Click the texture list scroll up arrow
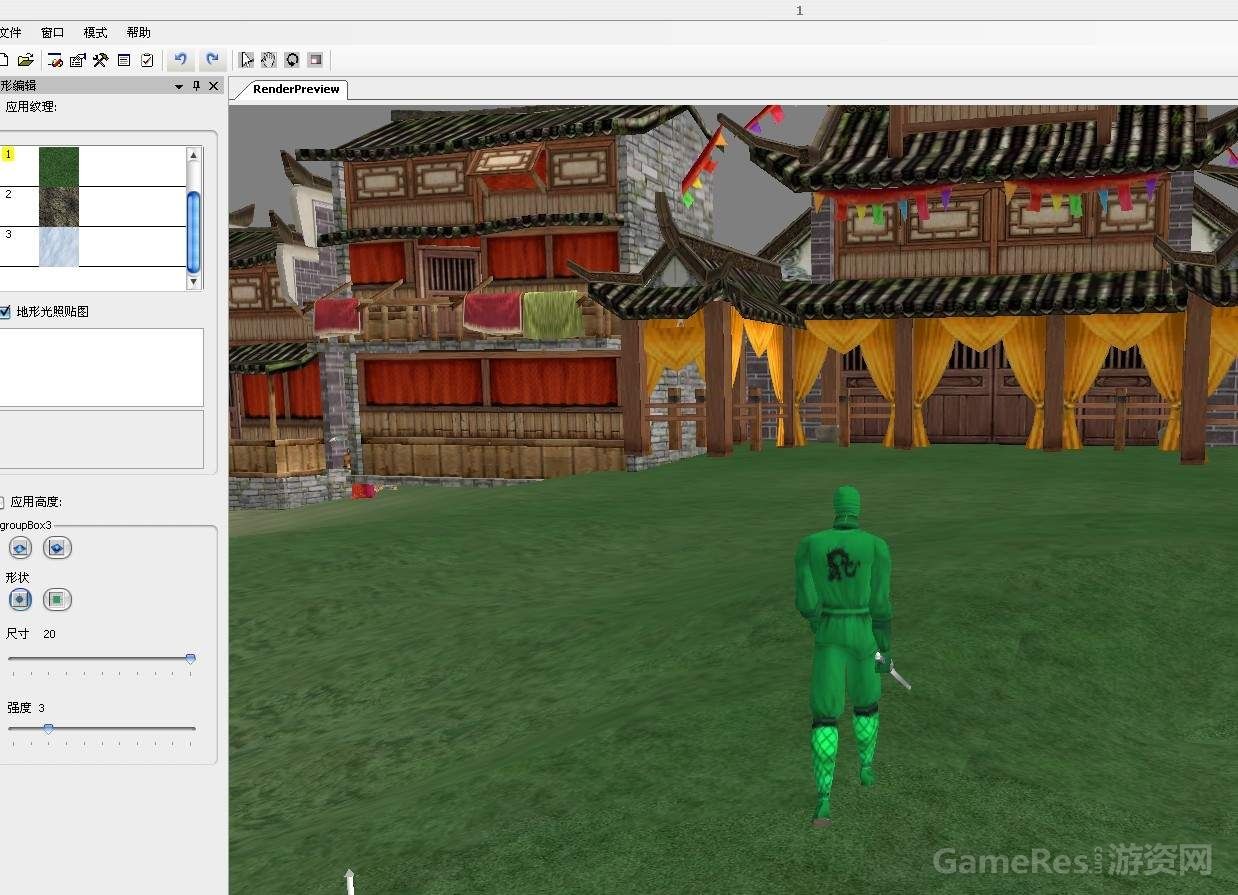Viewport: 1238px width, 895px height. coord(194,155)
